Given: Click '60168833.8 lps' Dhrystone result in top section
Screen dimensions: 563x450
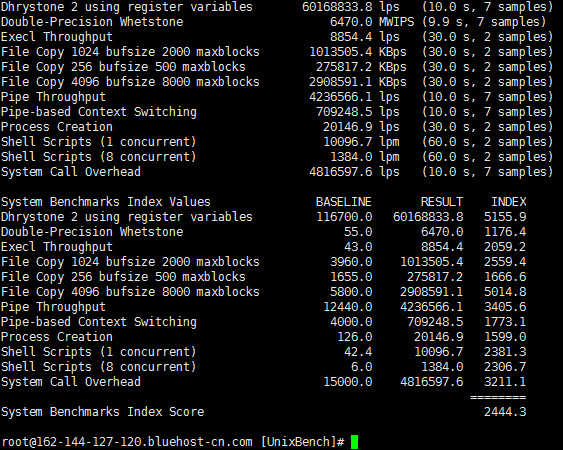Looking at the screenshot, I should tap(351, 7).
